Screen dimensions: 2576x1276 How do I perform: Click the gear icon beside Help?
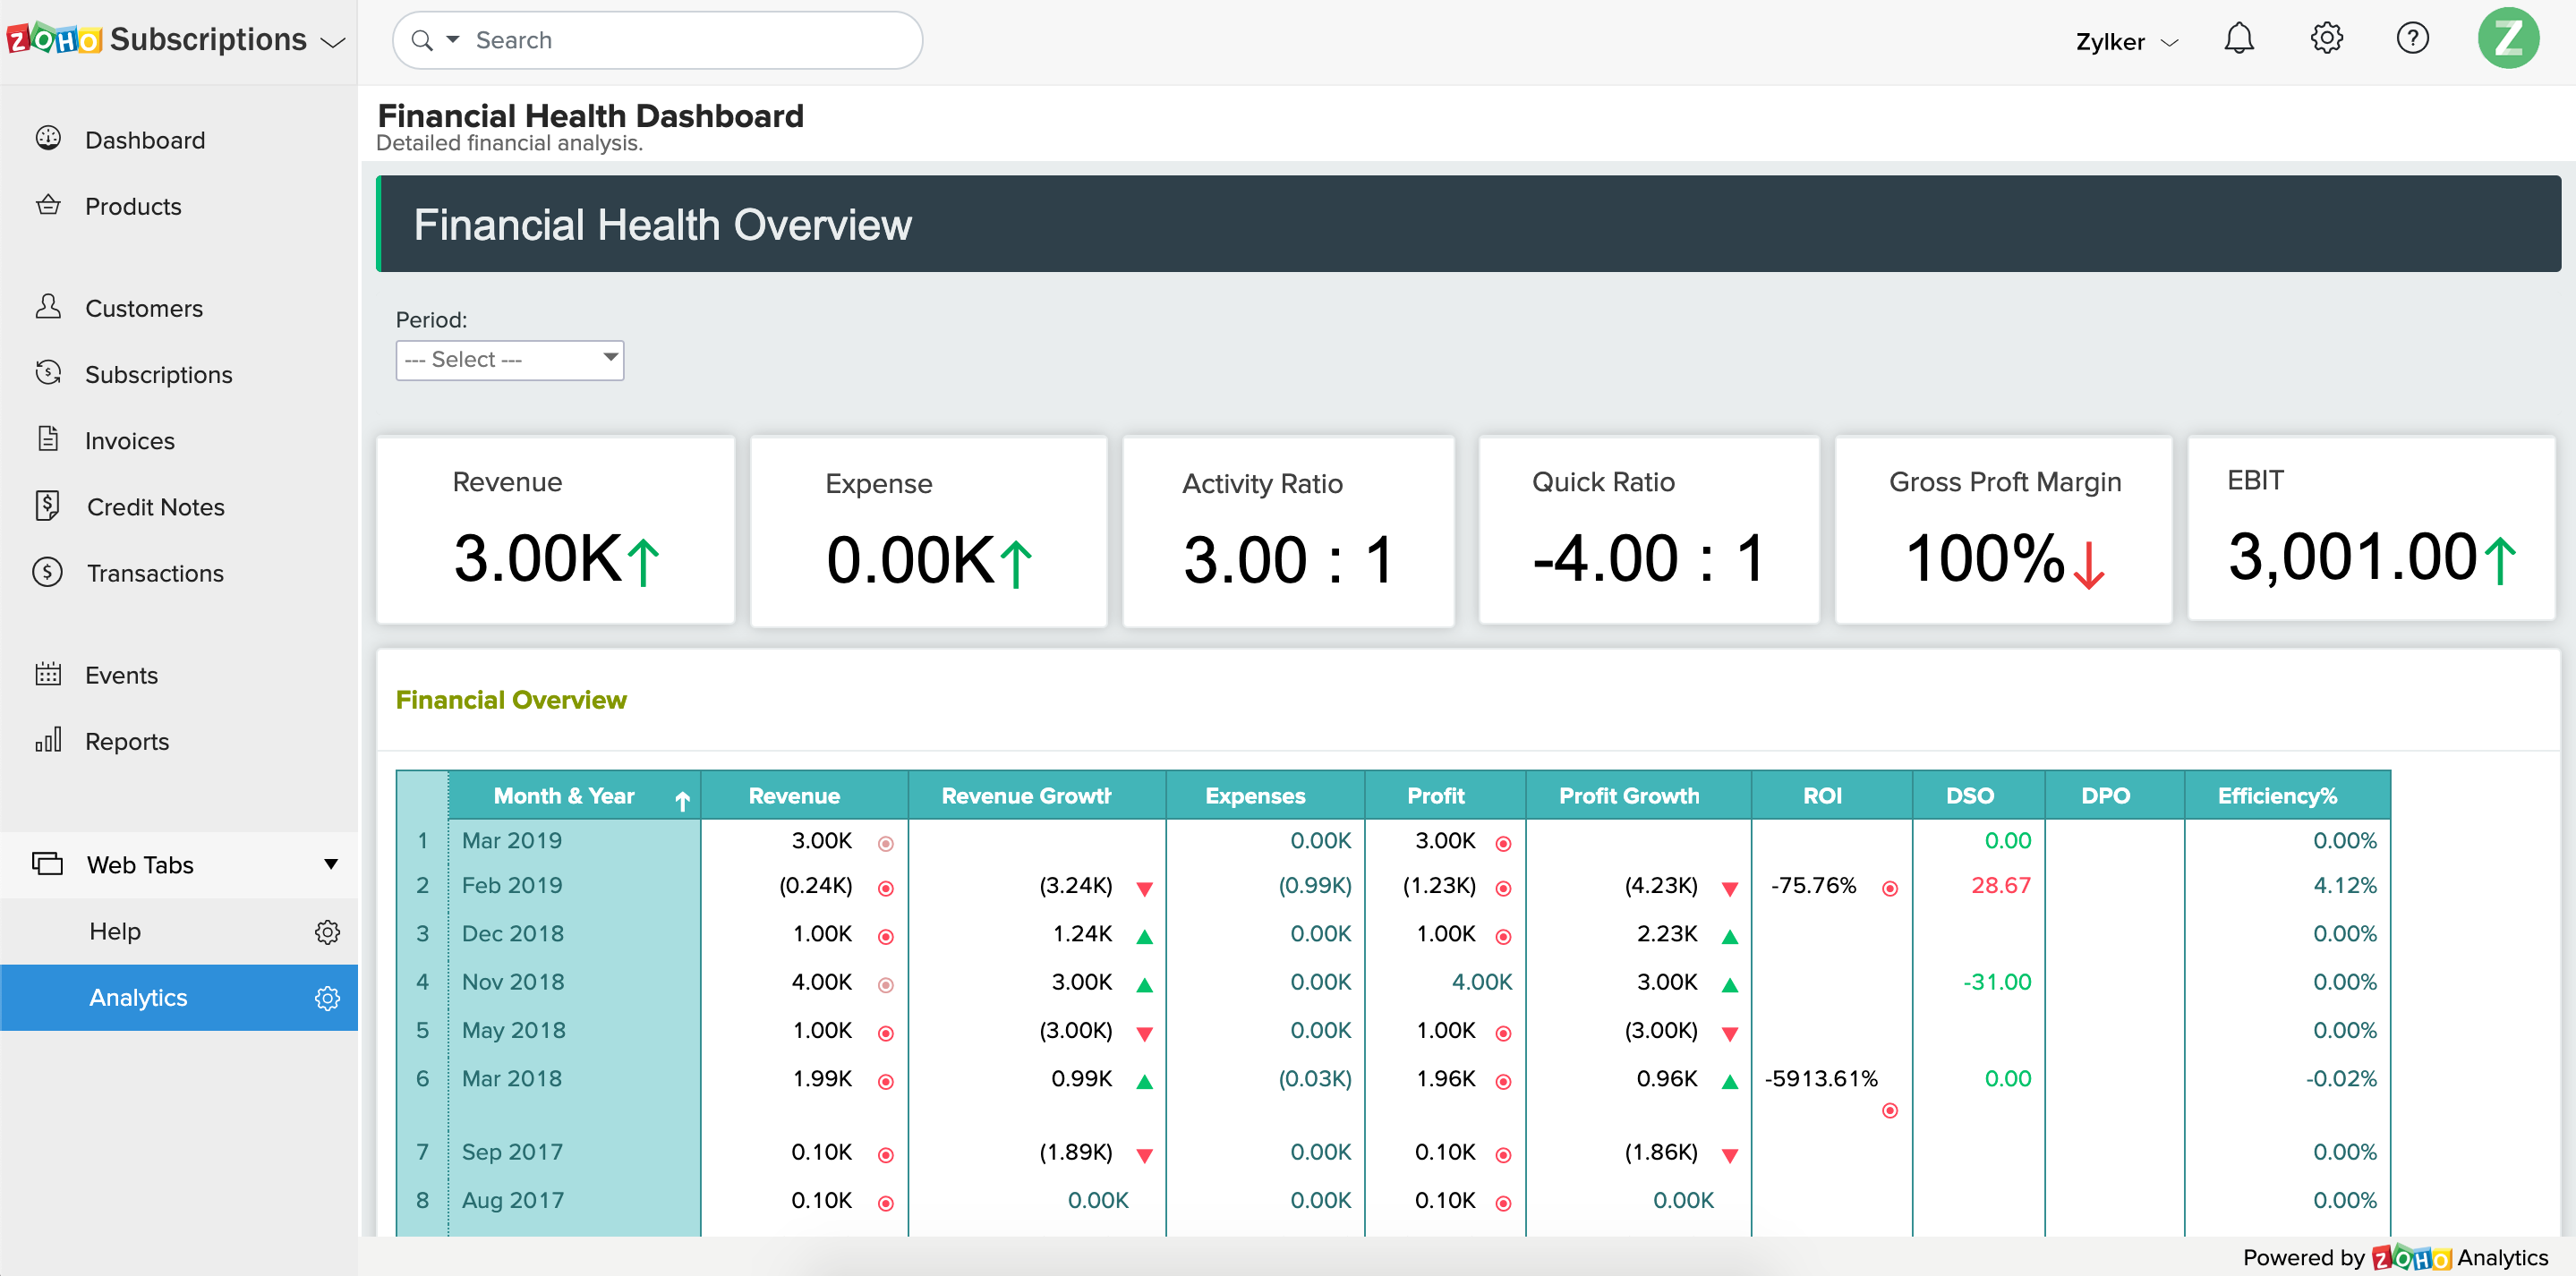(327, 932)
